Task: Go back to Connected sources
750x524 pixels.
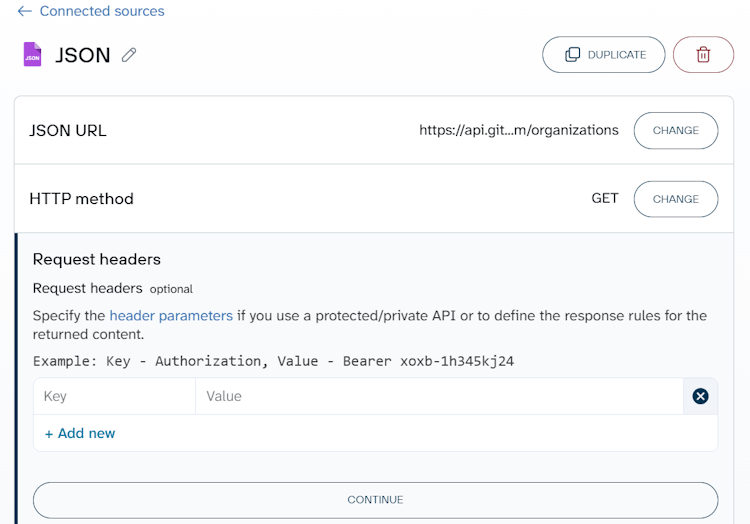Action: point(91,11)
